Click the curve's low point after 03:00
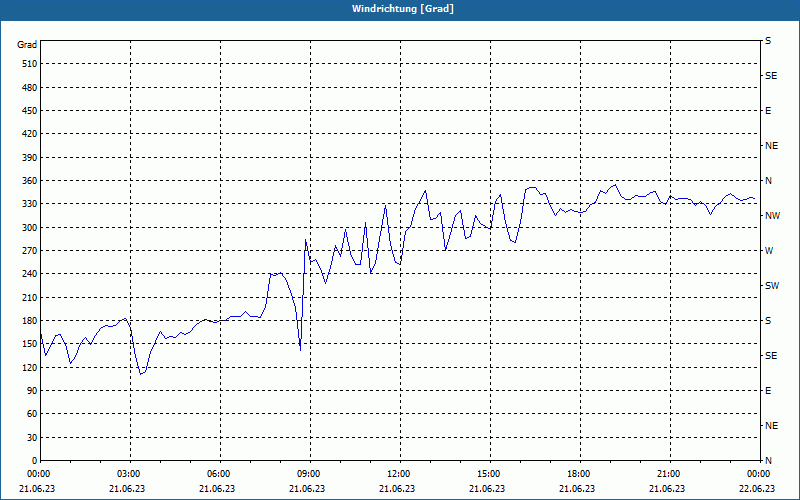Screen dimensions: 800x500 141,374
